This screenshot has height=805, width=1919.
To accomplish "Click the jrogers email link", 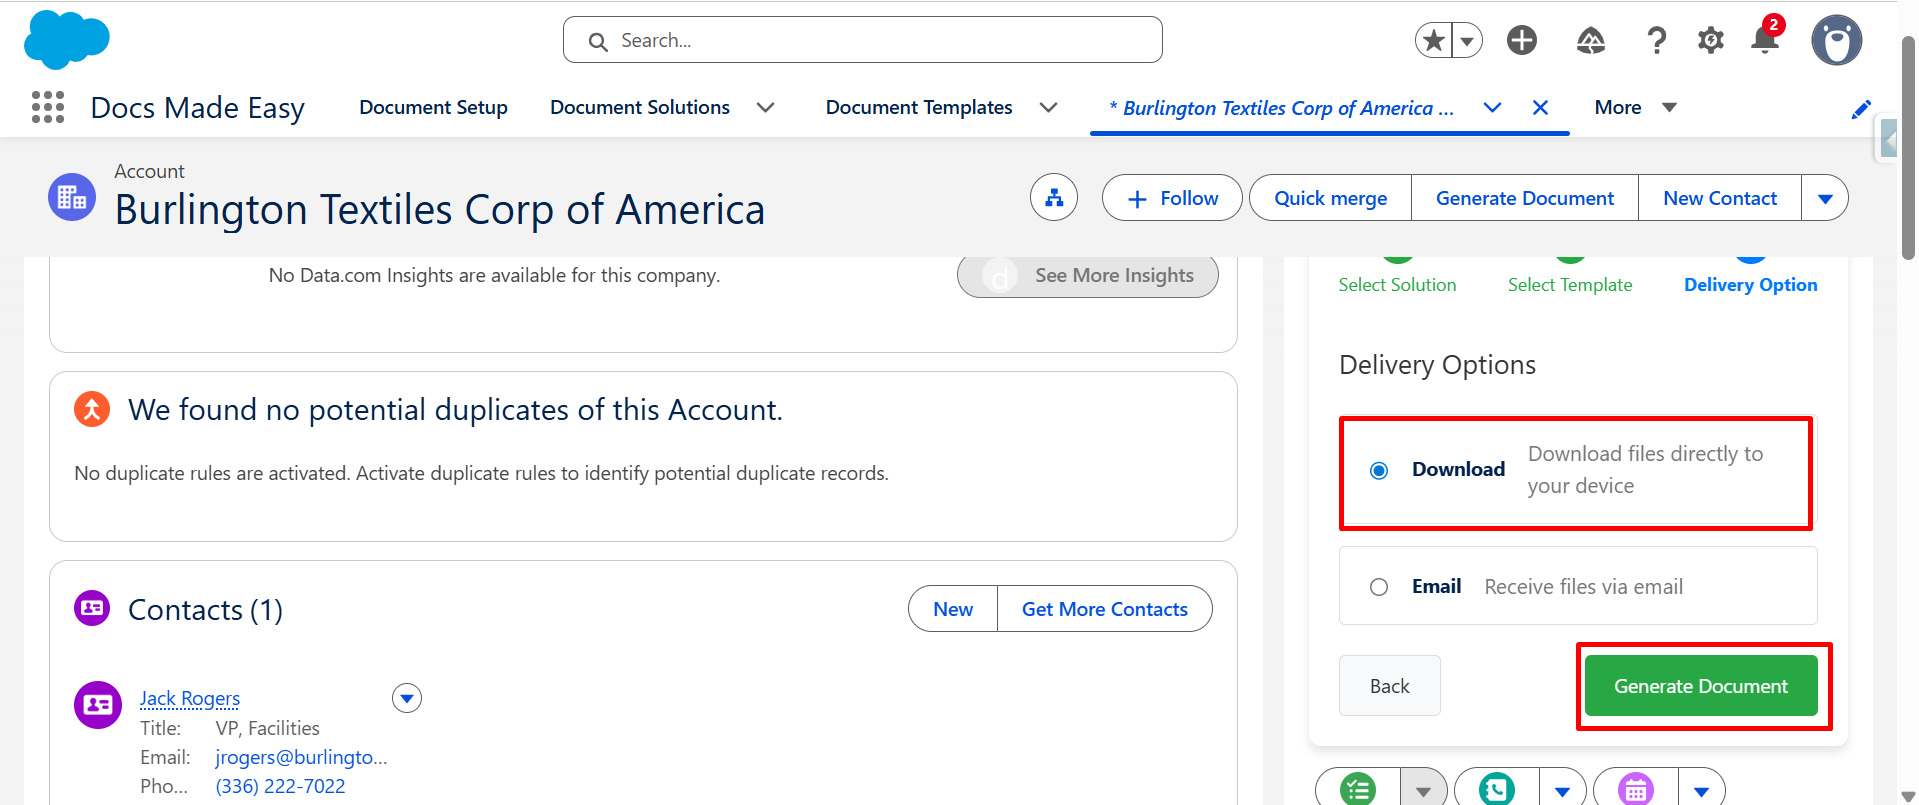I will tap(302, 757).
